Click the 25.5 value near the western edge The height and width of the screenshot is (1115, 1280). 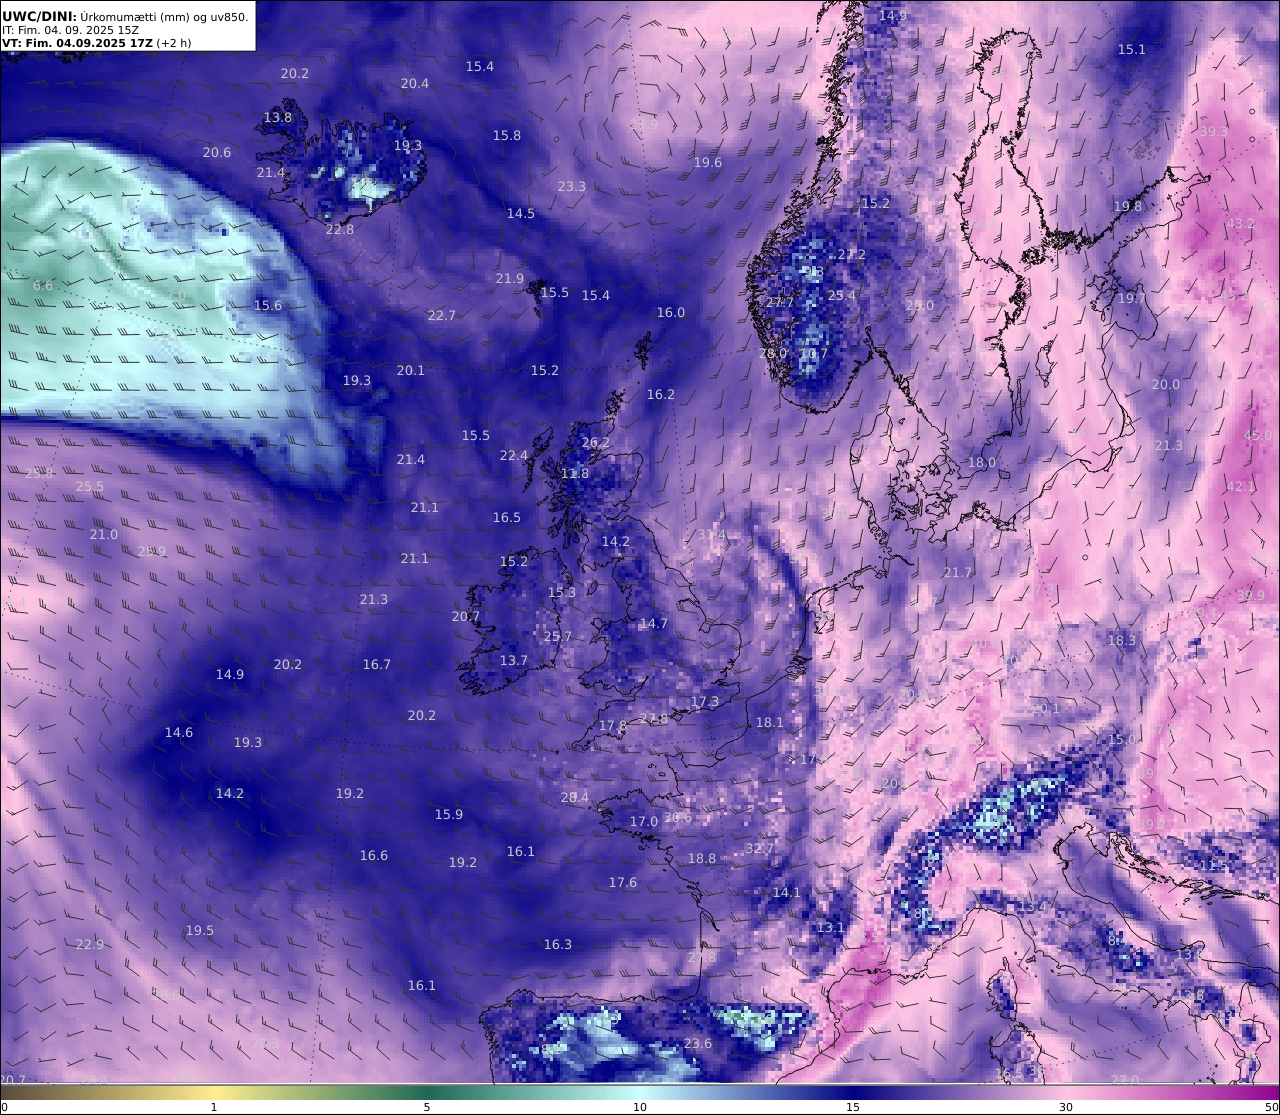(90, 487)
